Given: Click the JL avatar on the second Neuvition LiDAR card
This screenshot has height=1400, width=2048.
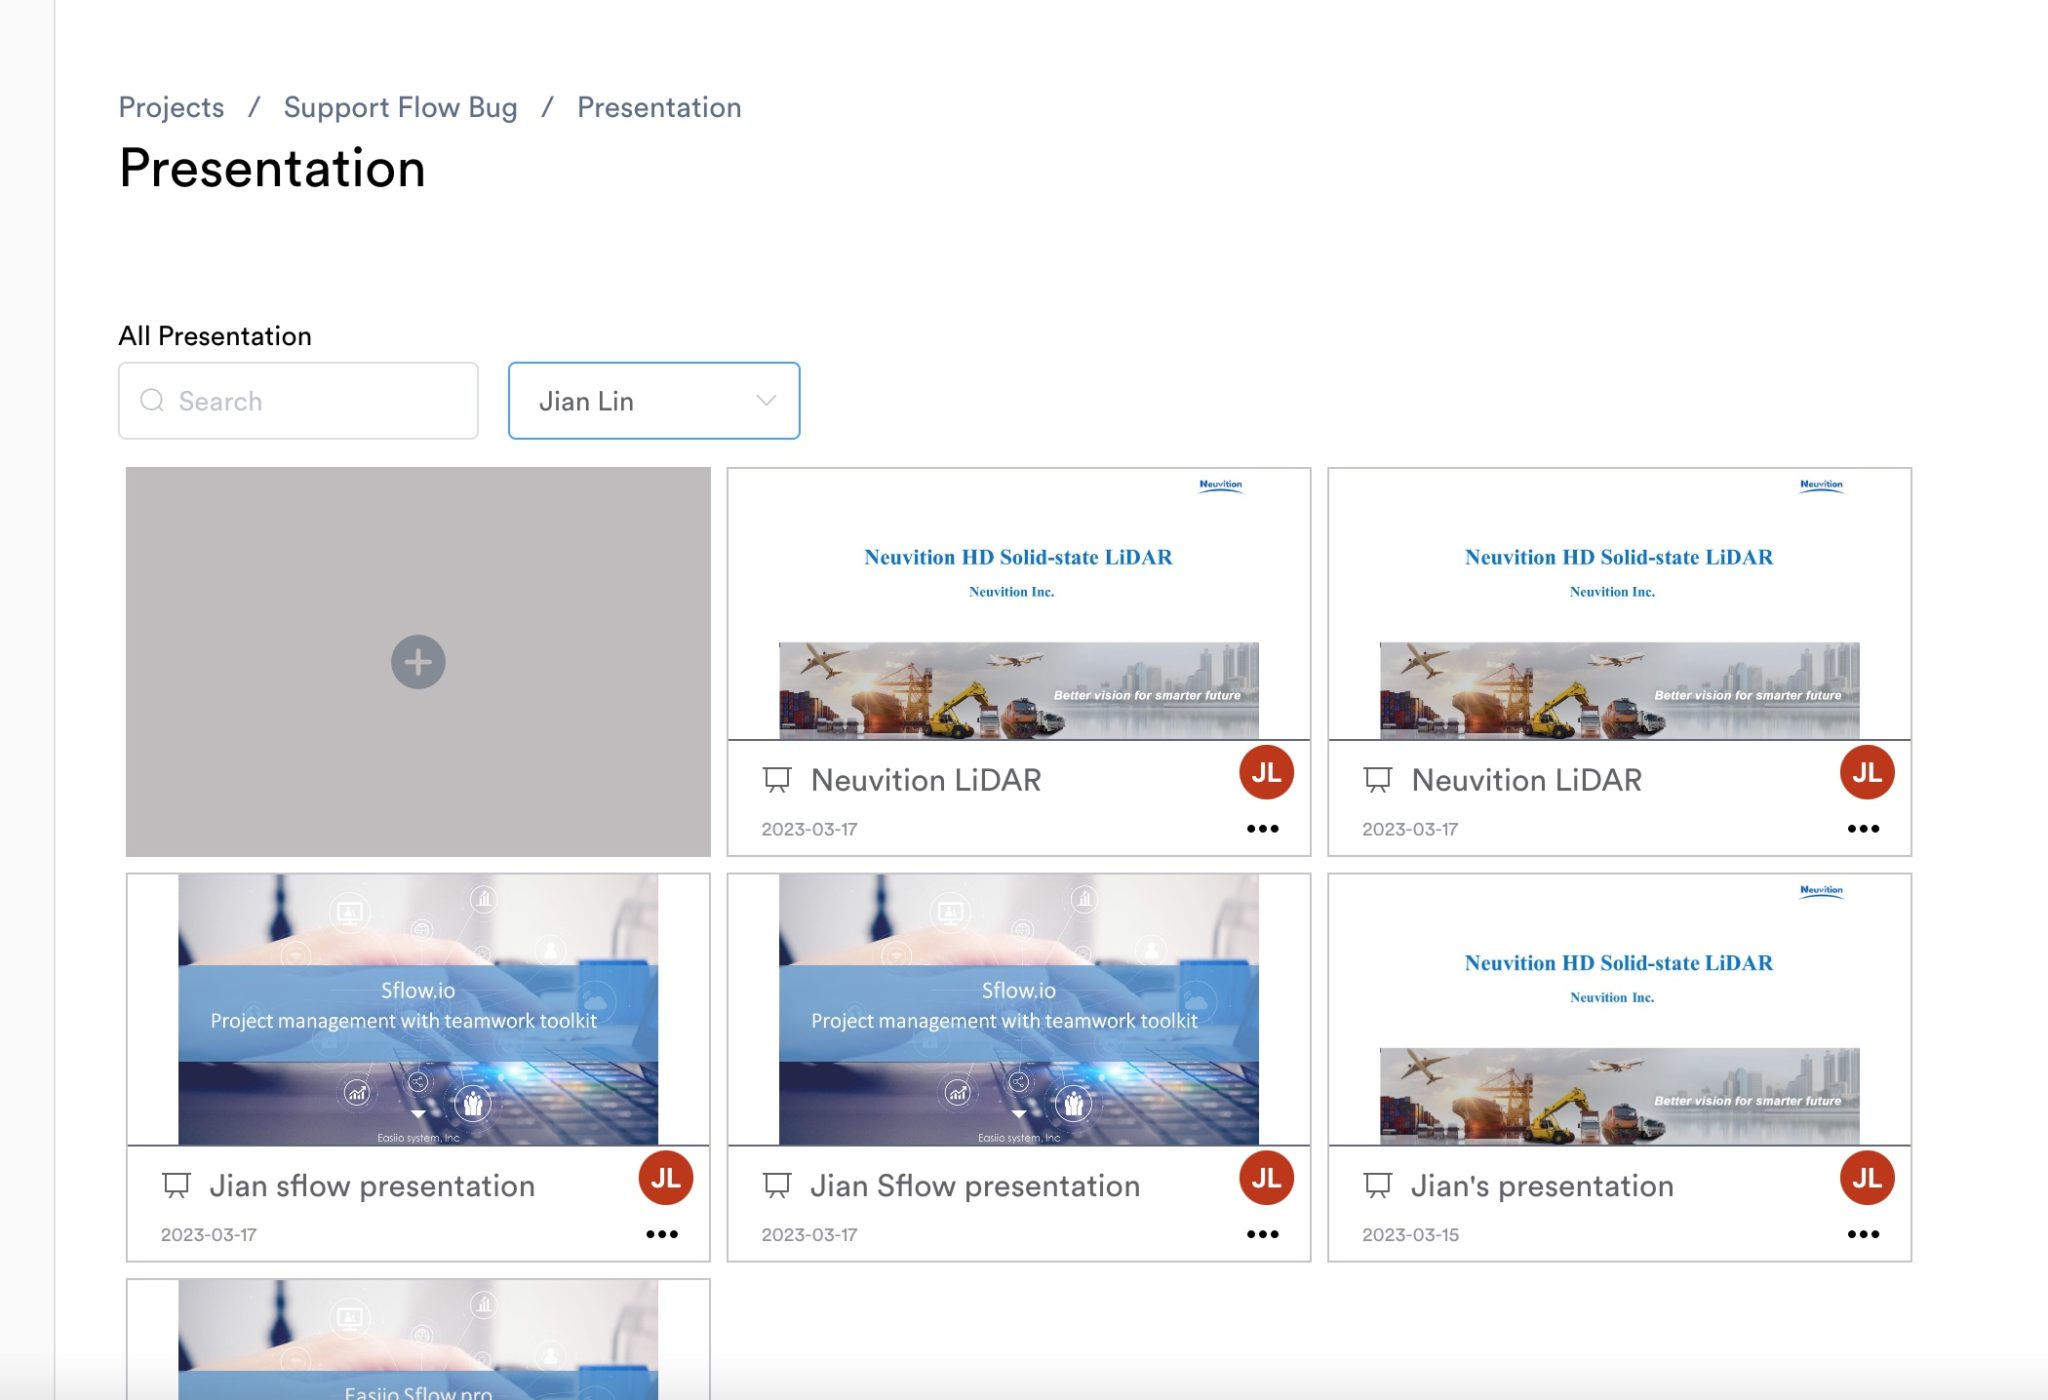Looking at the screenshot, I should [1866, 771].
